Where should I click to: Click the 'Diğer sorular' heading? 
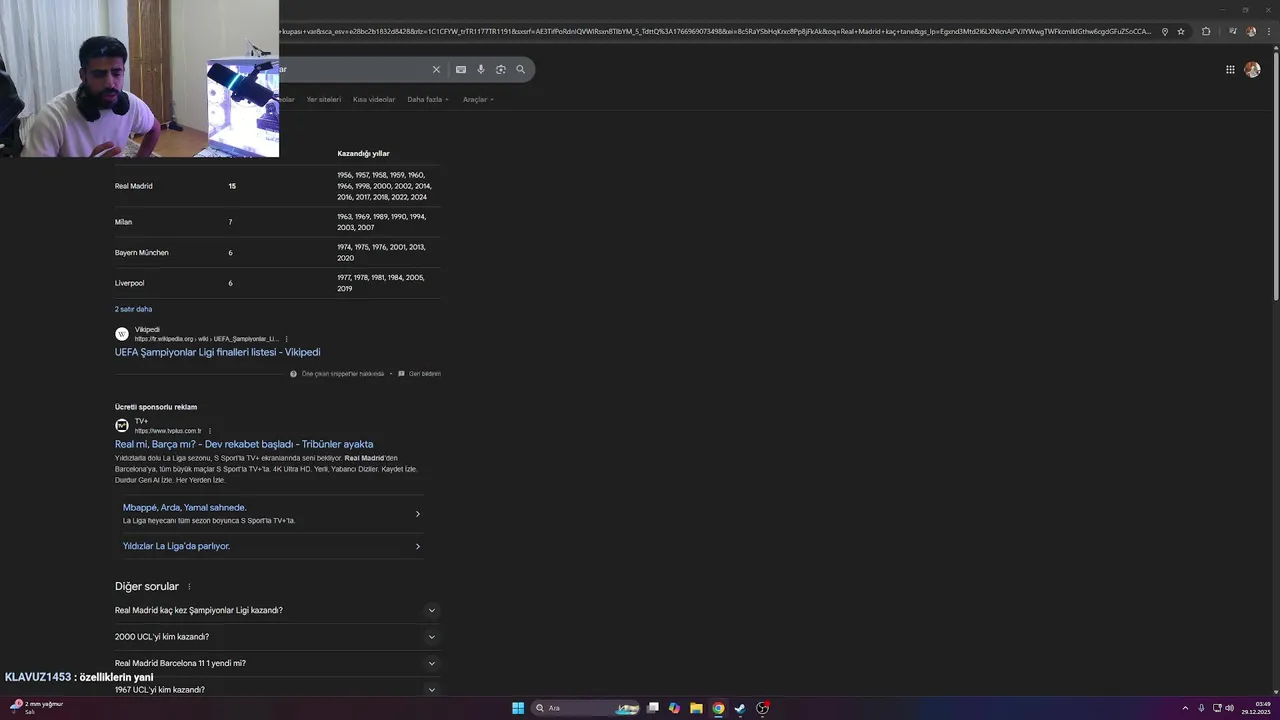click(x=146, y=587)
